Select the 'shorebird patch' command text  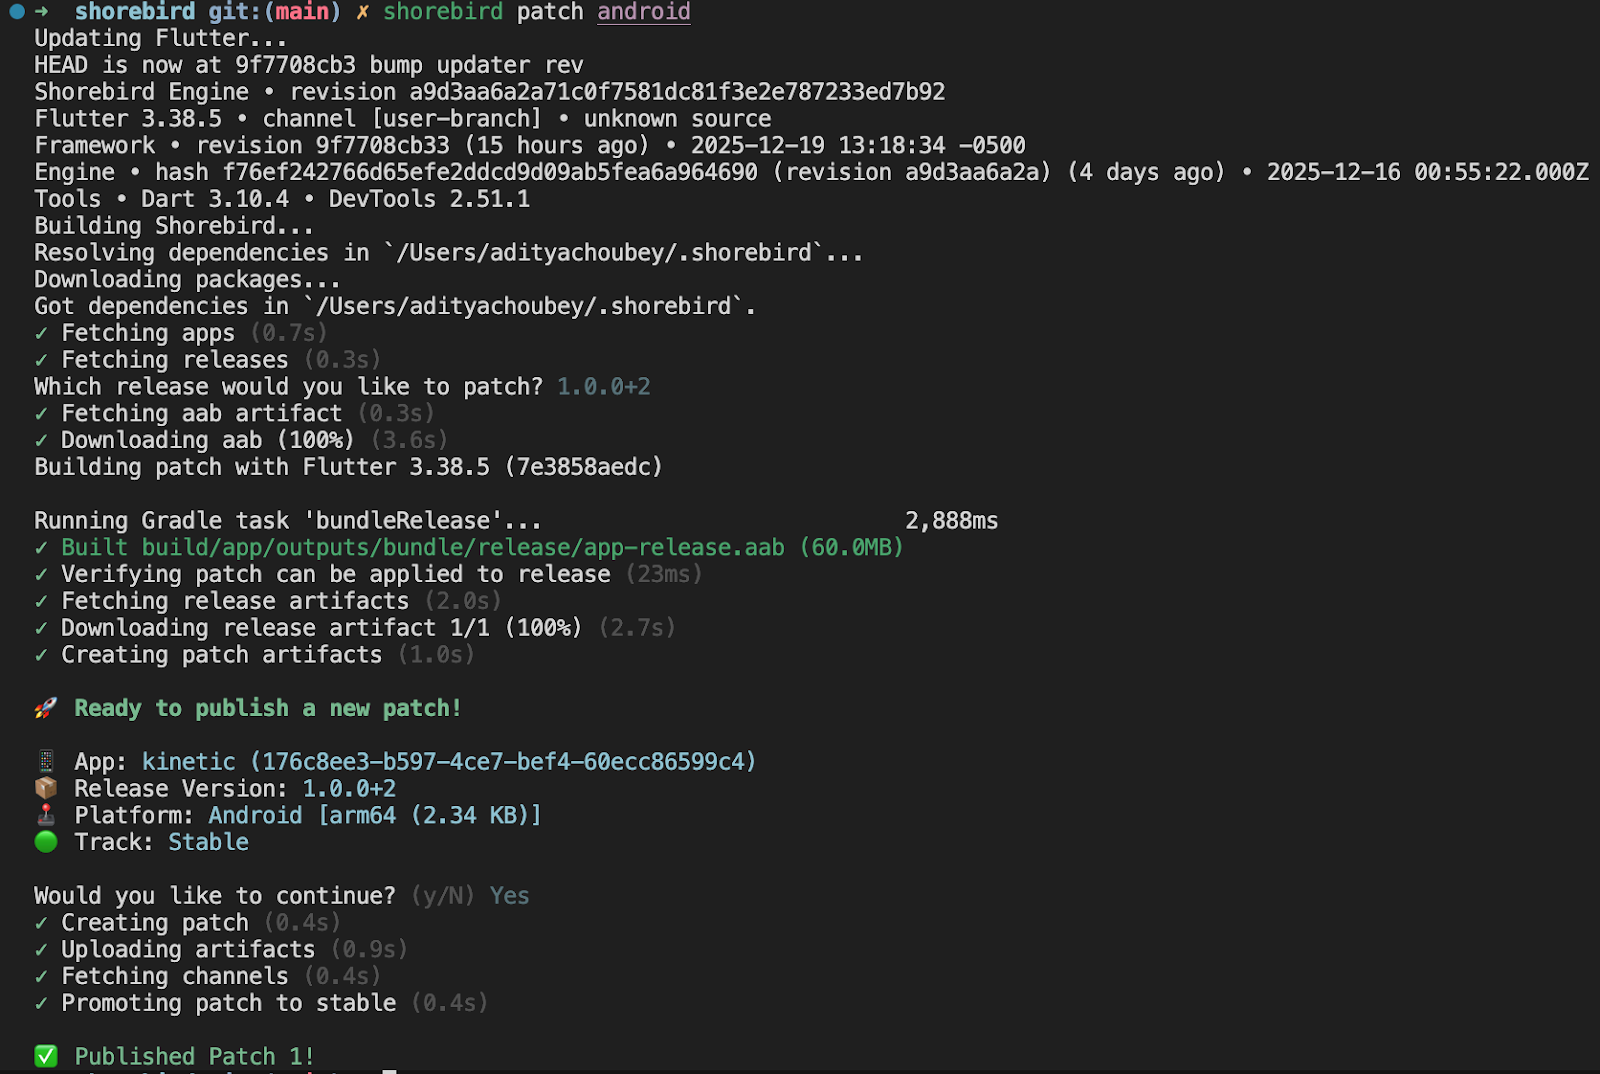coord(483,12)
